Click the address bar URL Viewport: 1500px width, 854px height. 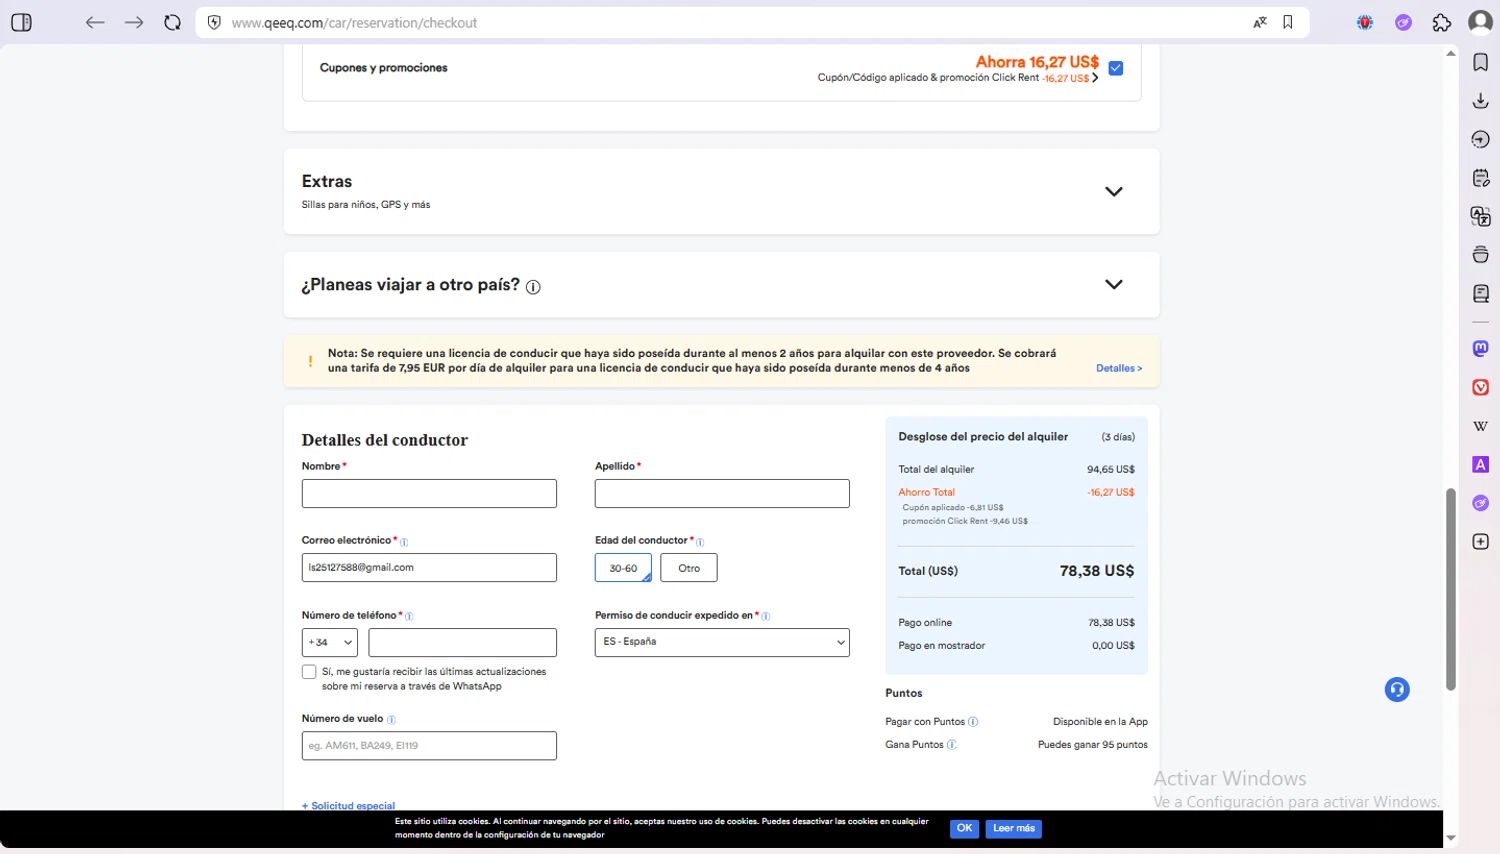click(354, 22)
